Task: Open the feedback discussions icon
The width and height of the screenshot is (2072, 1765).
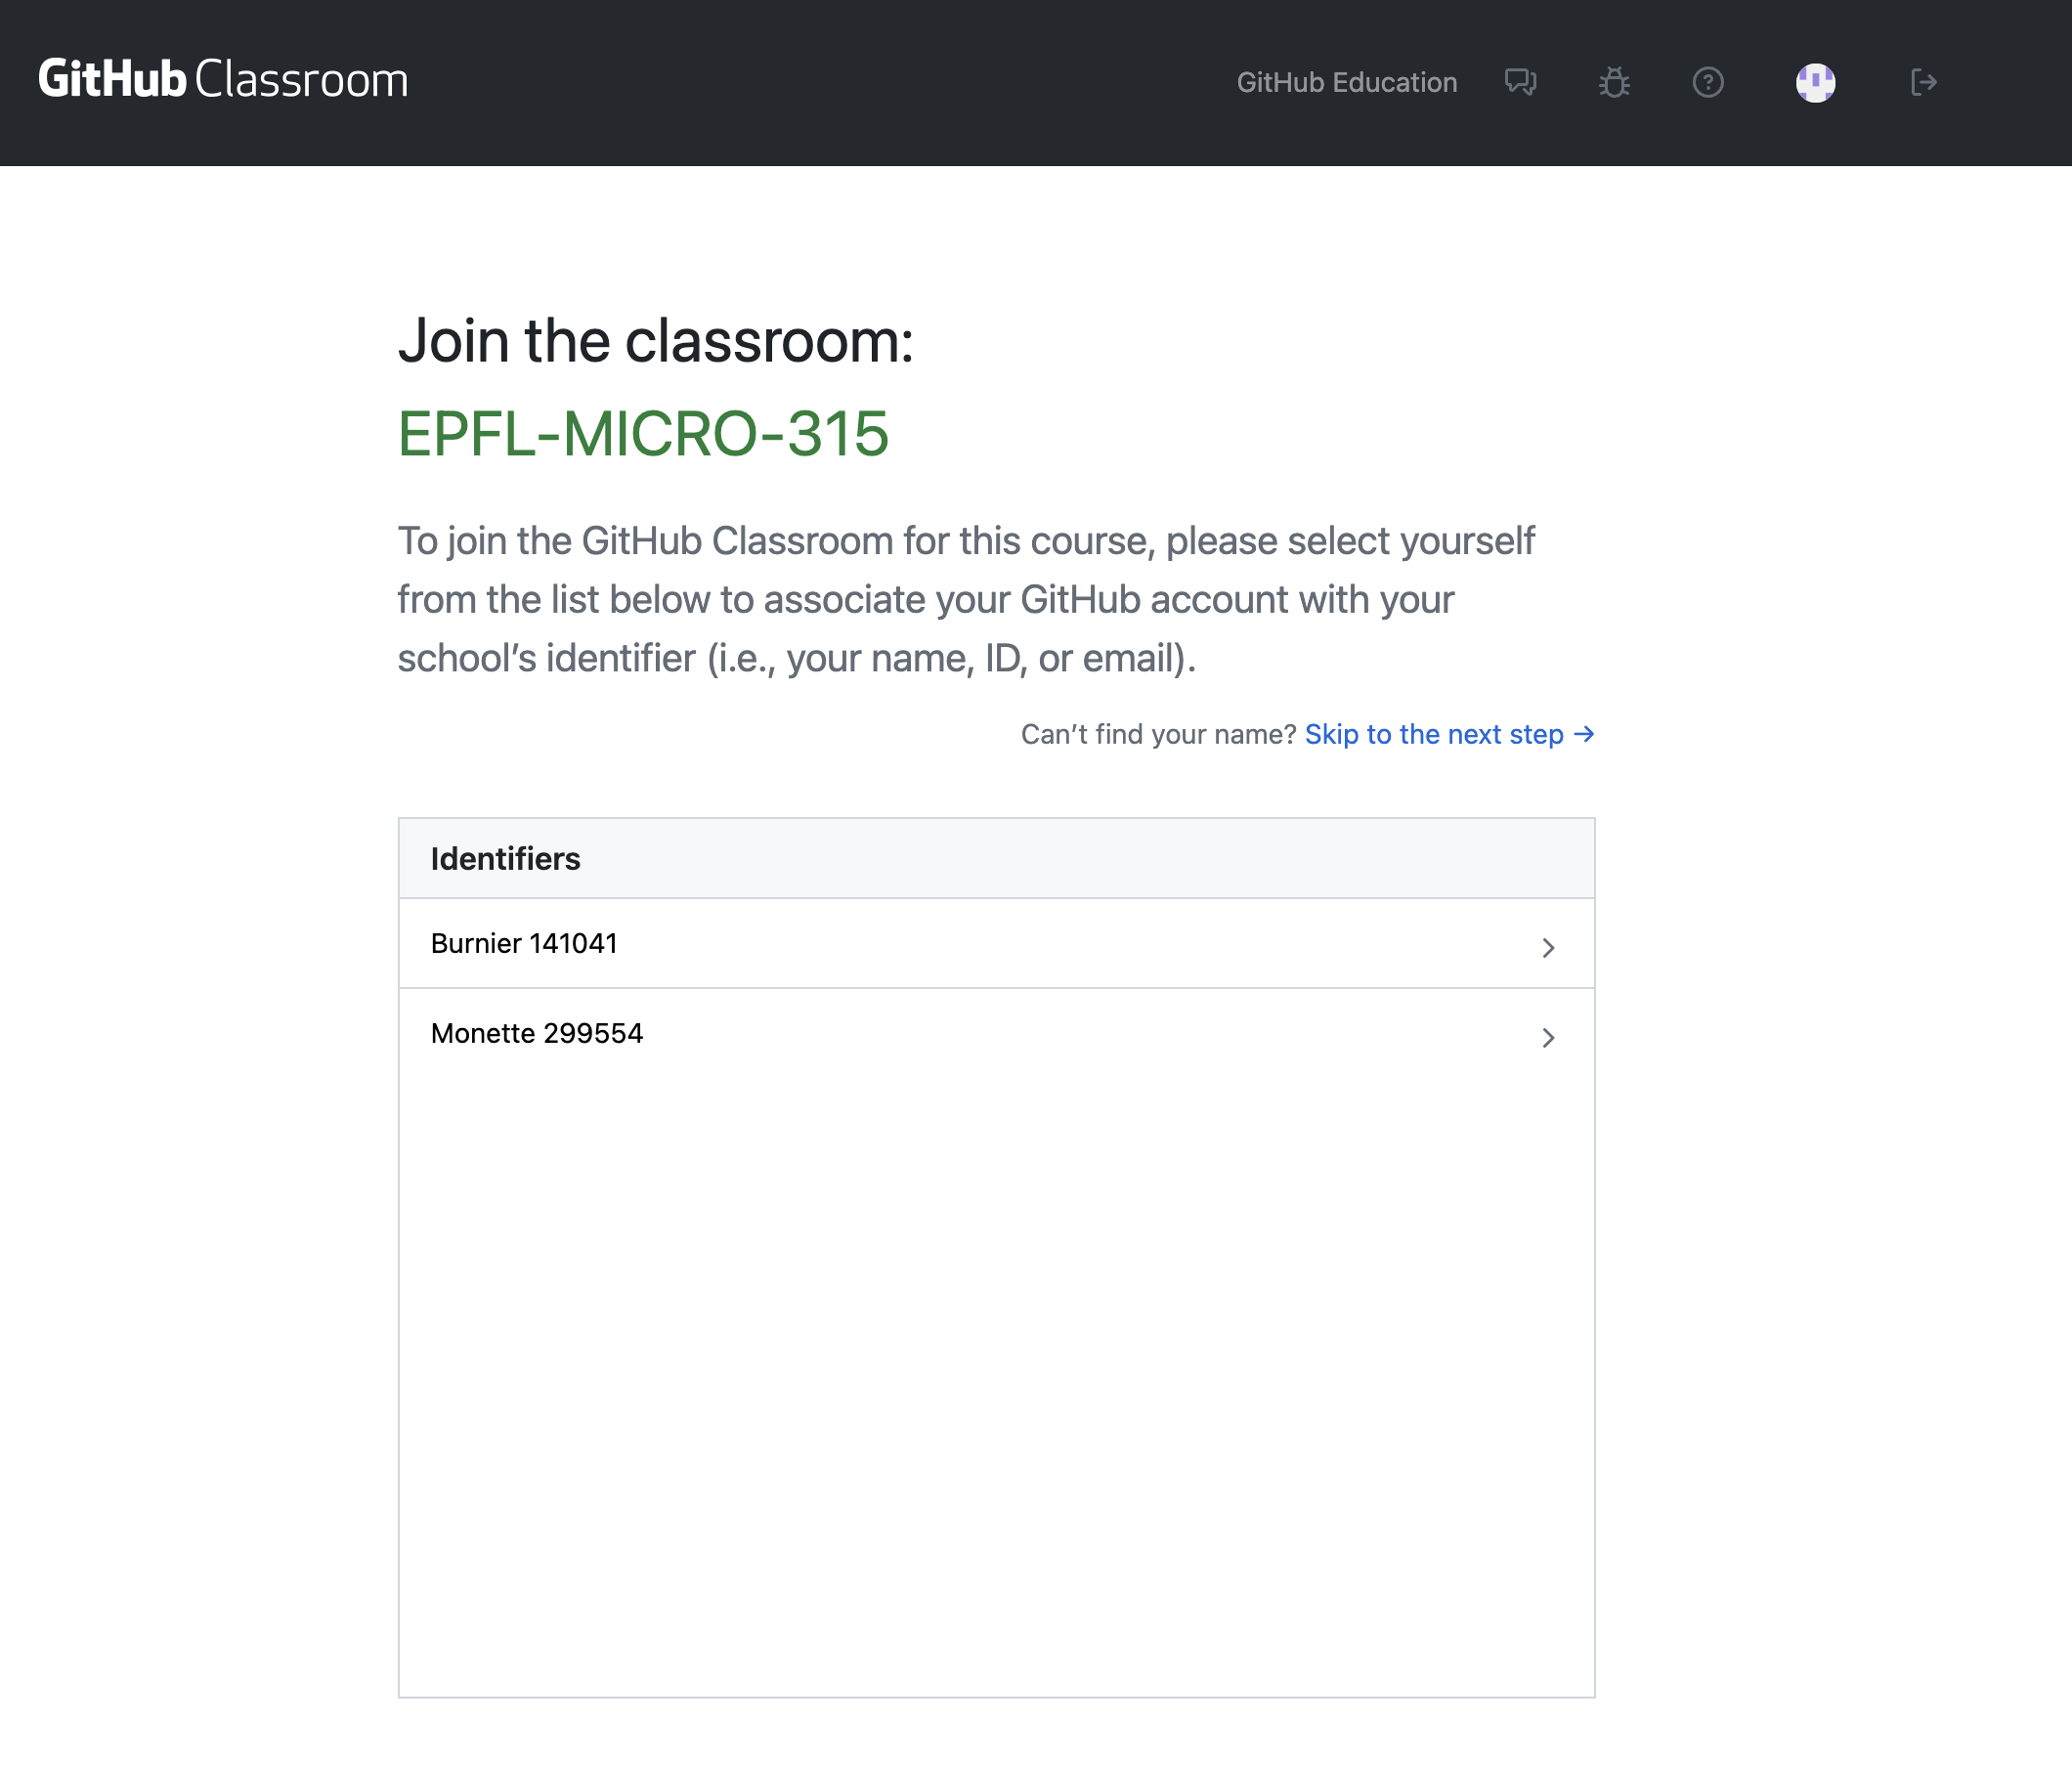Action: (x=1520, y=82)
